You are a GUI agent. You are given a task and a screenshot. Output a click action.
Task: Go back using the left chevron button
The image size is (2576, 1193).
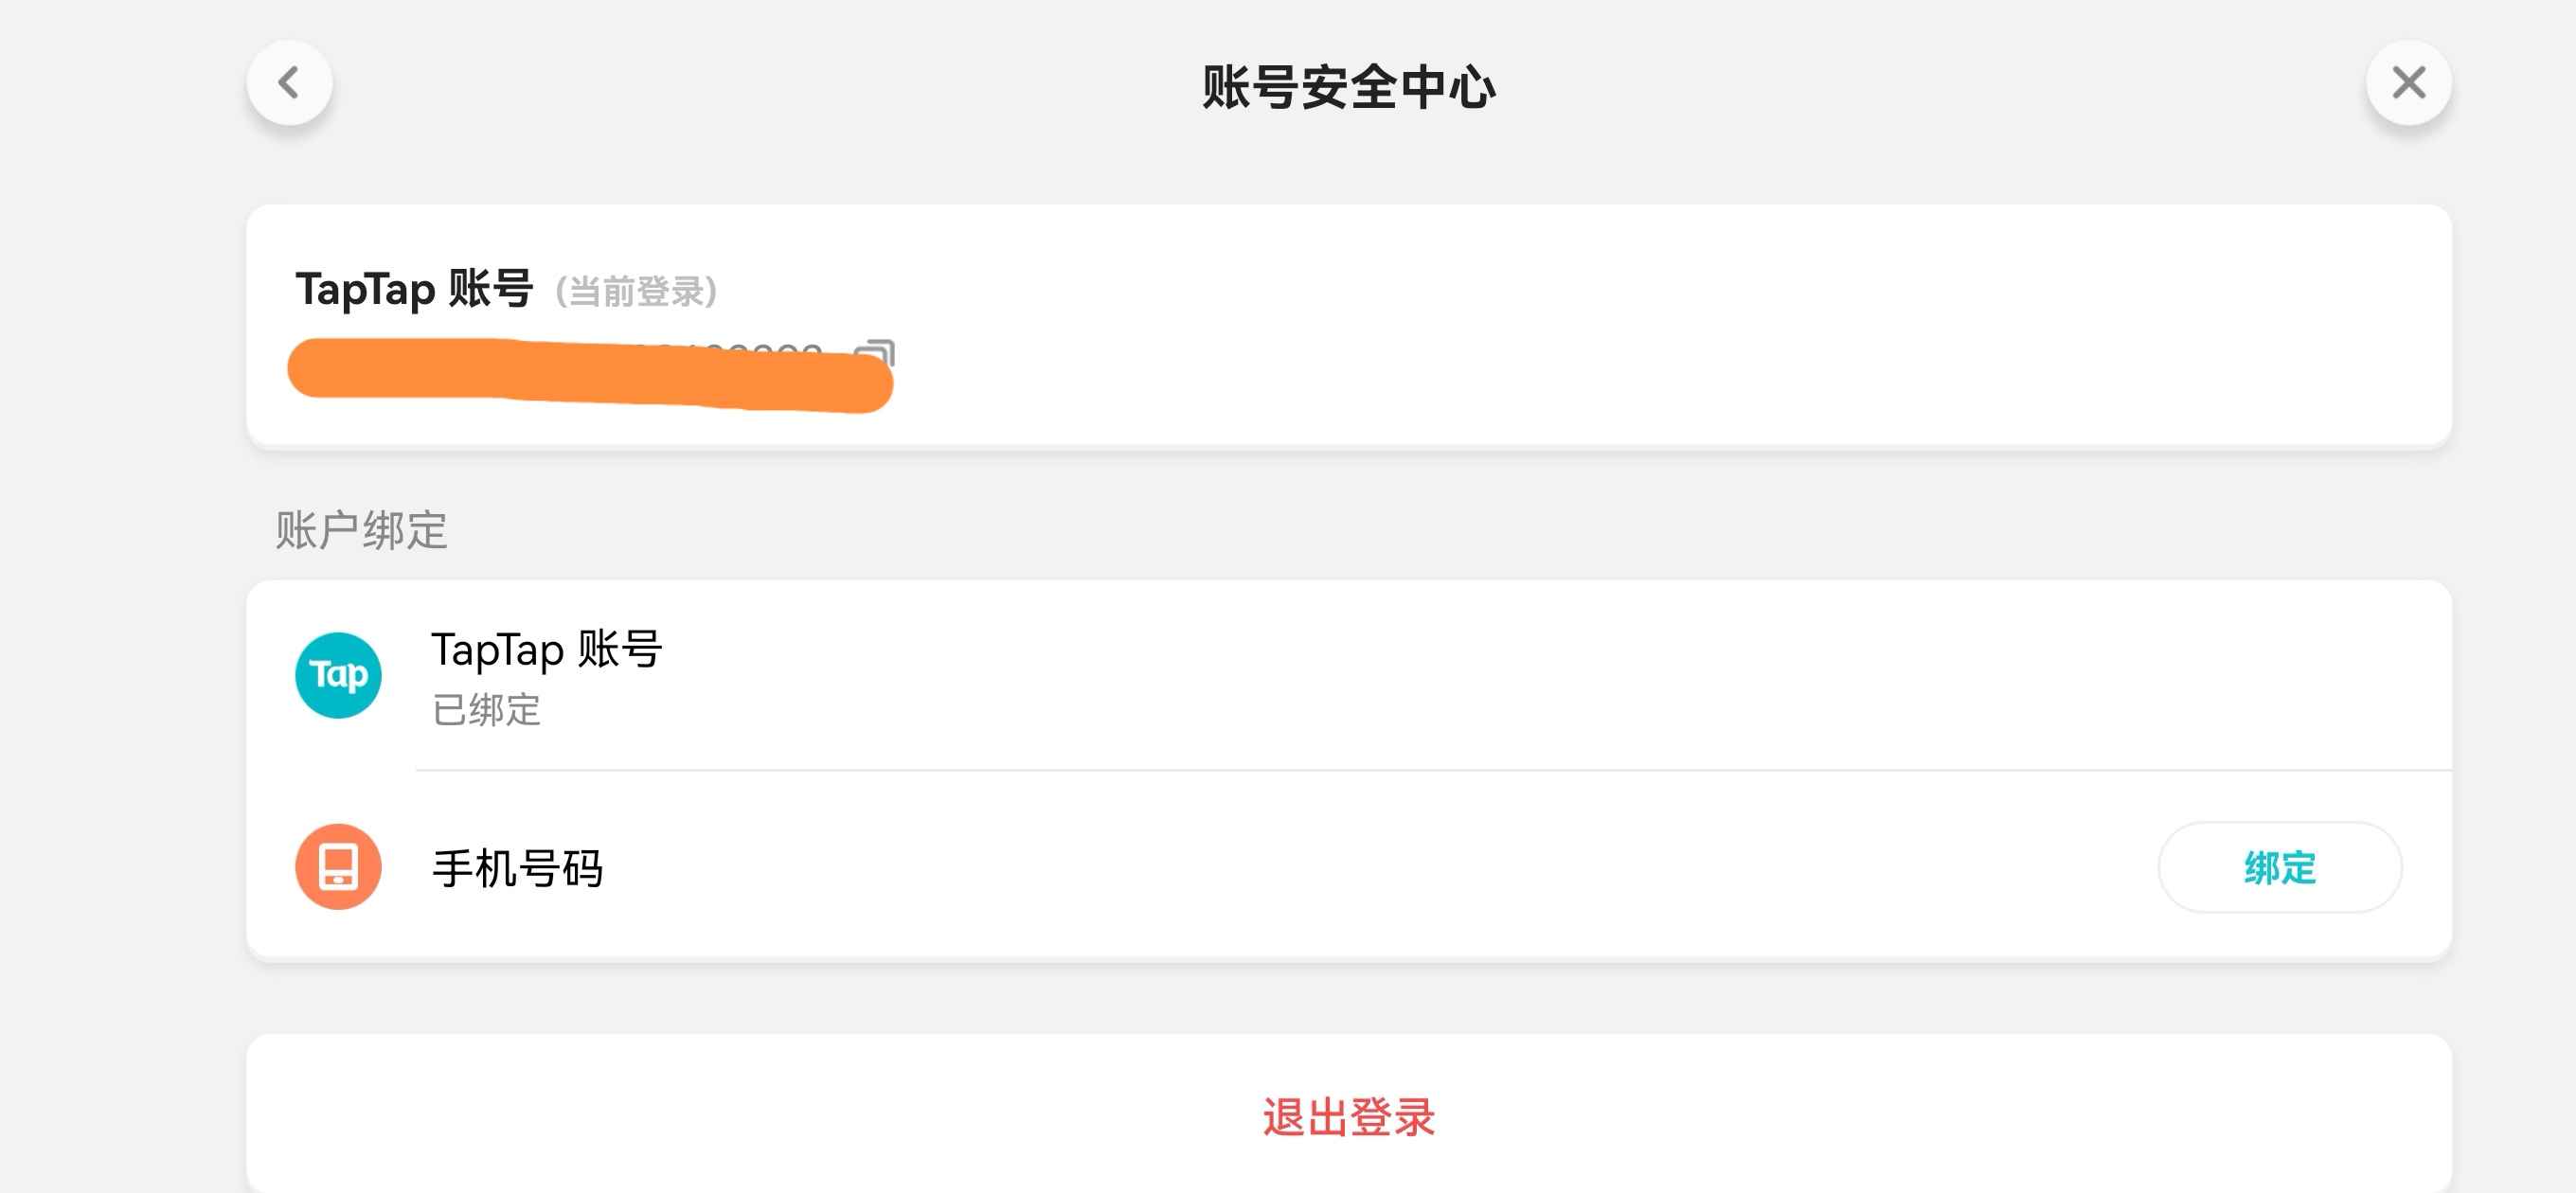point(289,83)
